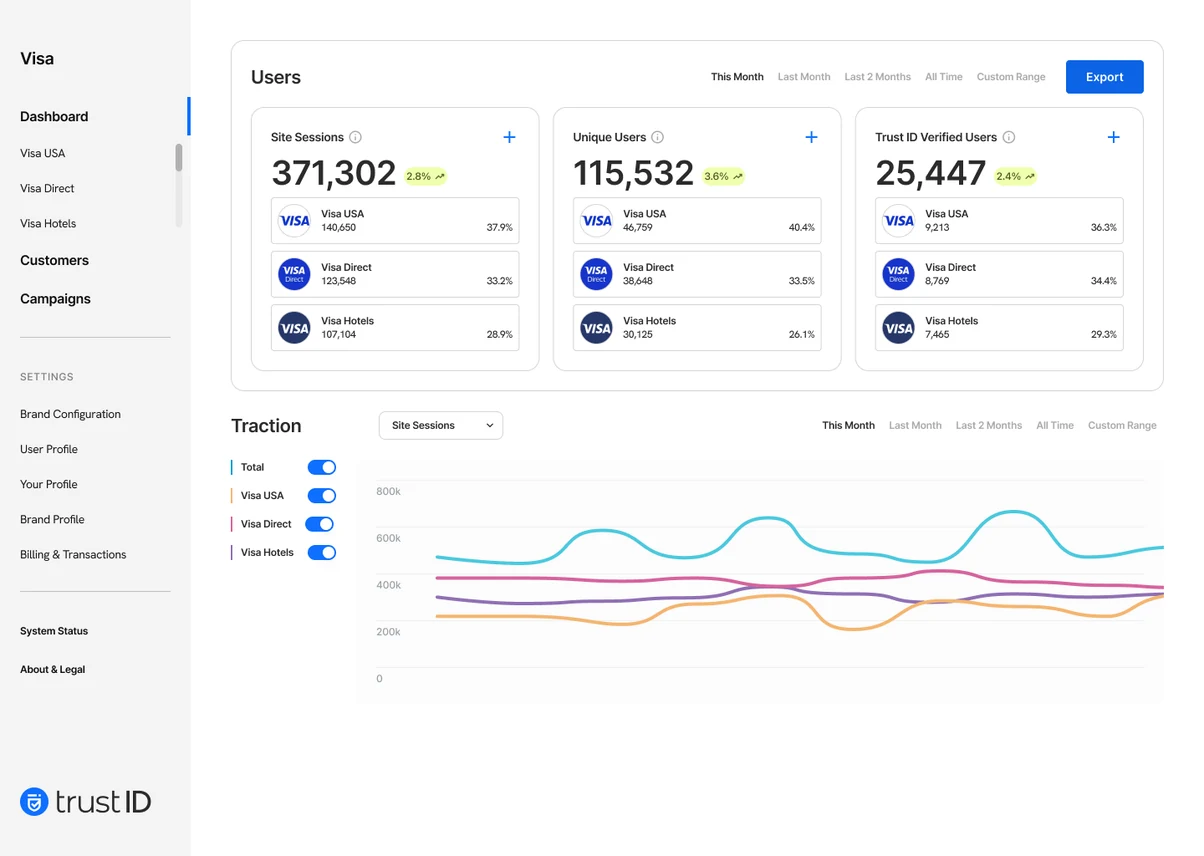The image size is (1204, 856).
Task: Click the Visa USA logo under Unique Users
Action: (x=596, y=220)
